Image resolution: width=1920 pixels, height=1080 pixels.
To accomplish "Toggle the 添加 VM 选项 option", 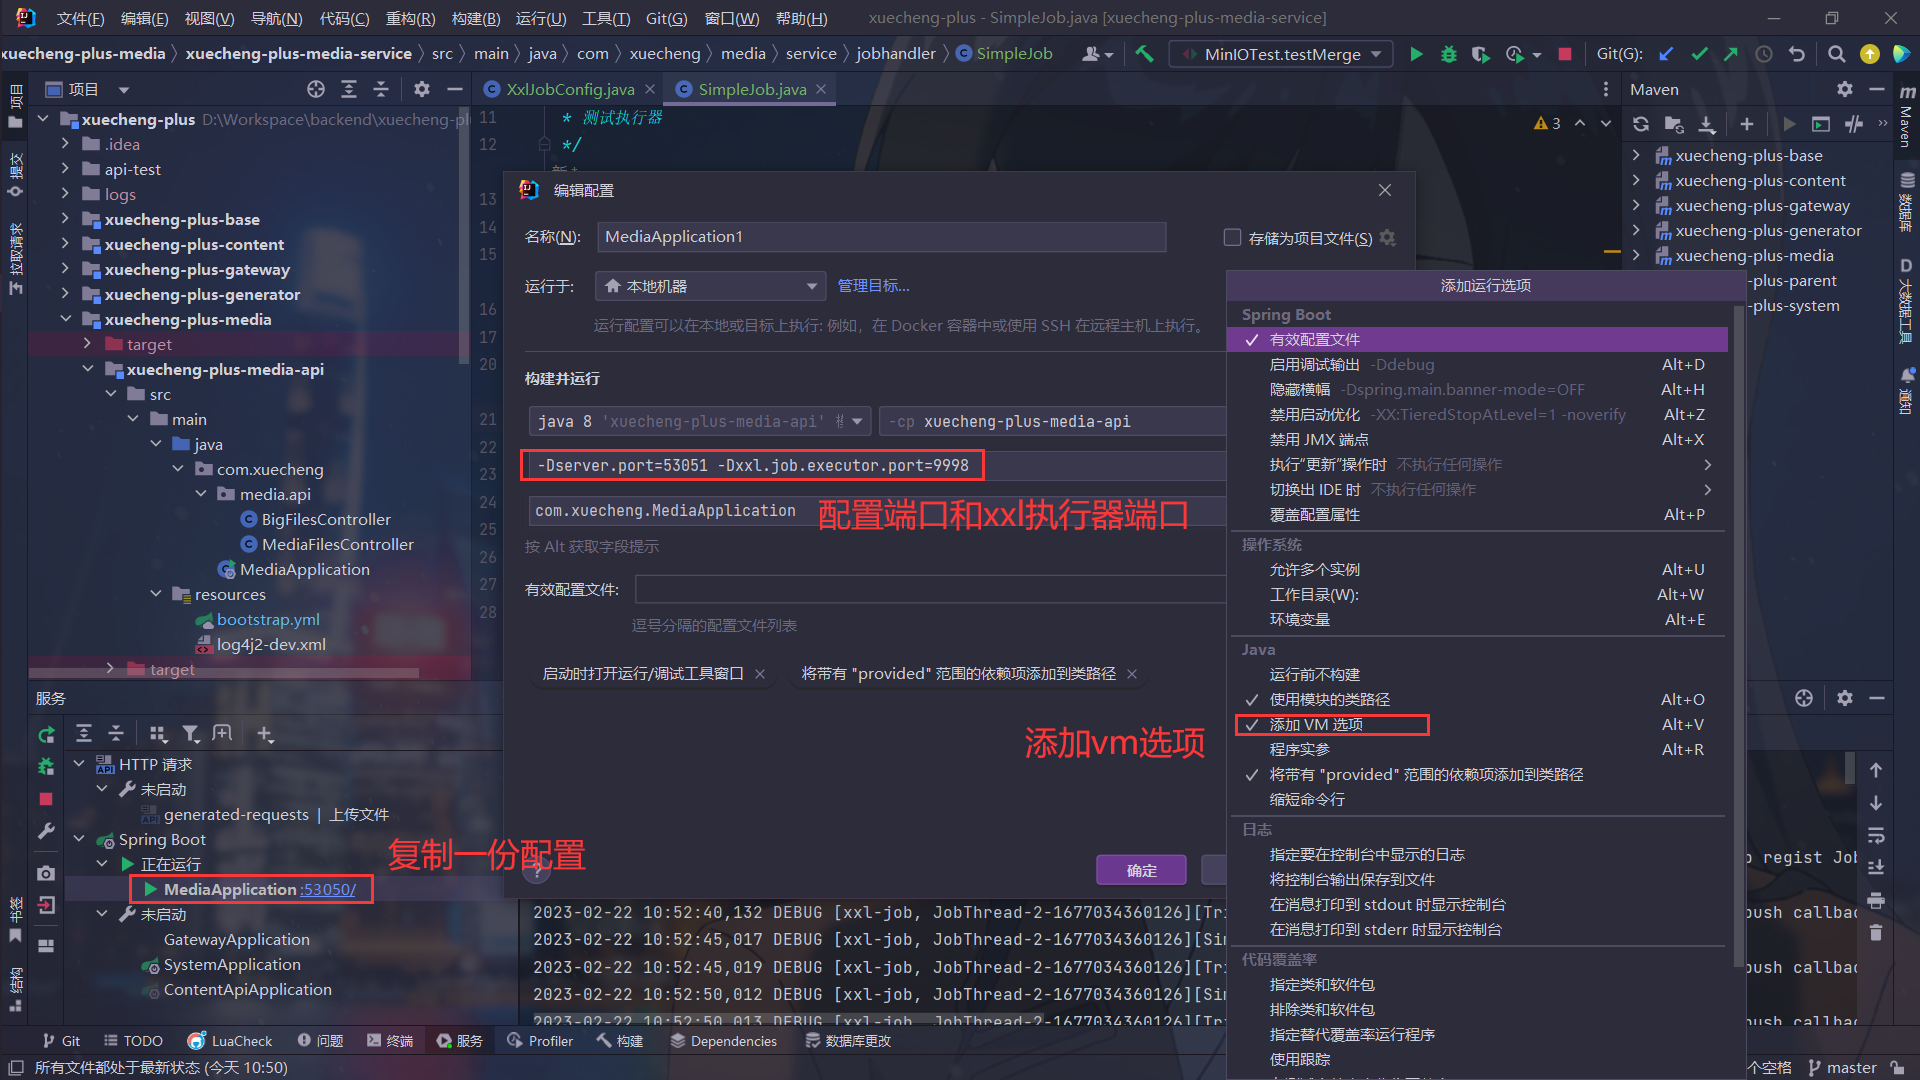I will pos(1316,725).
